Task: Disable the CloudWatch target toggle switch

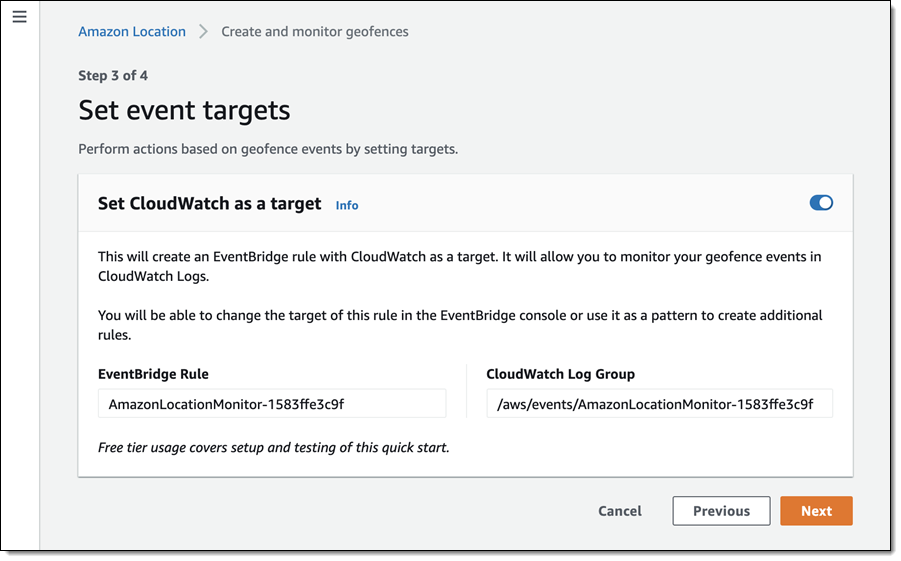Action: [x=821, y=203]
